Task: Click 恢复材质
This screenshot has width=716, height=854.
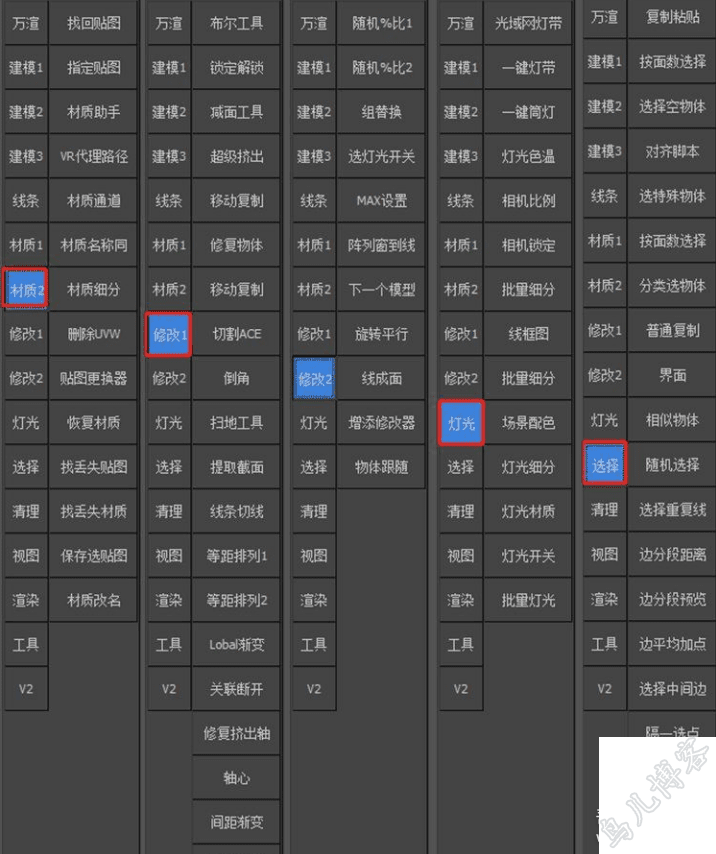Action: coord(93,423)
